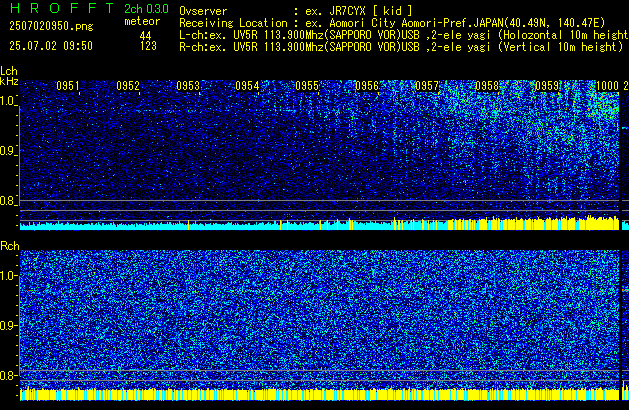
Task: Select the 1000 time marker
Action: [x=607, y=86]
